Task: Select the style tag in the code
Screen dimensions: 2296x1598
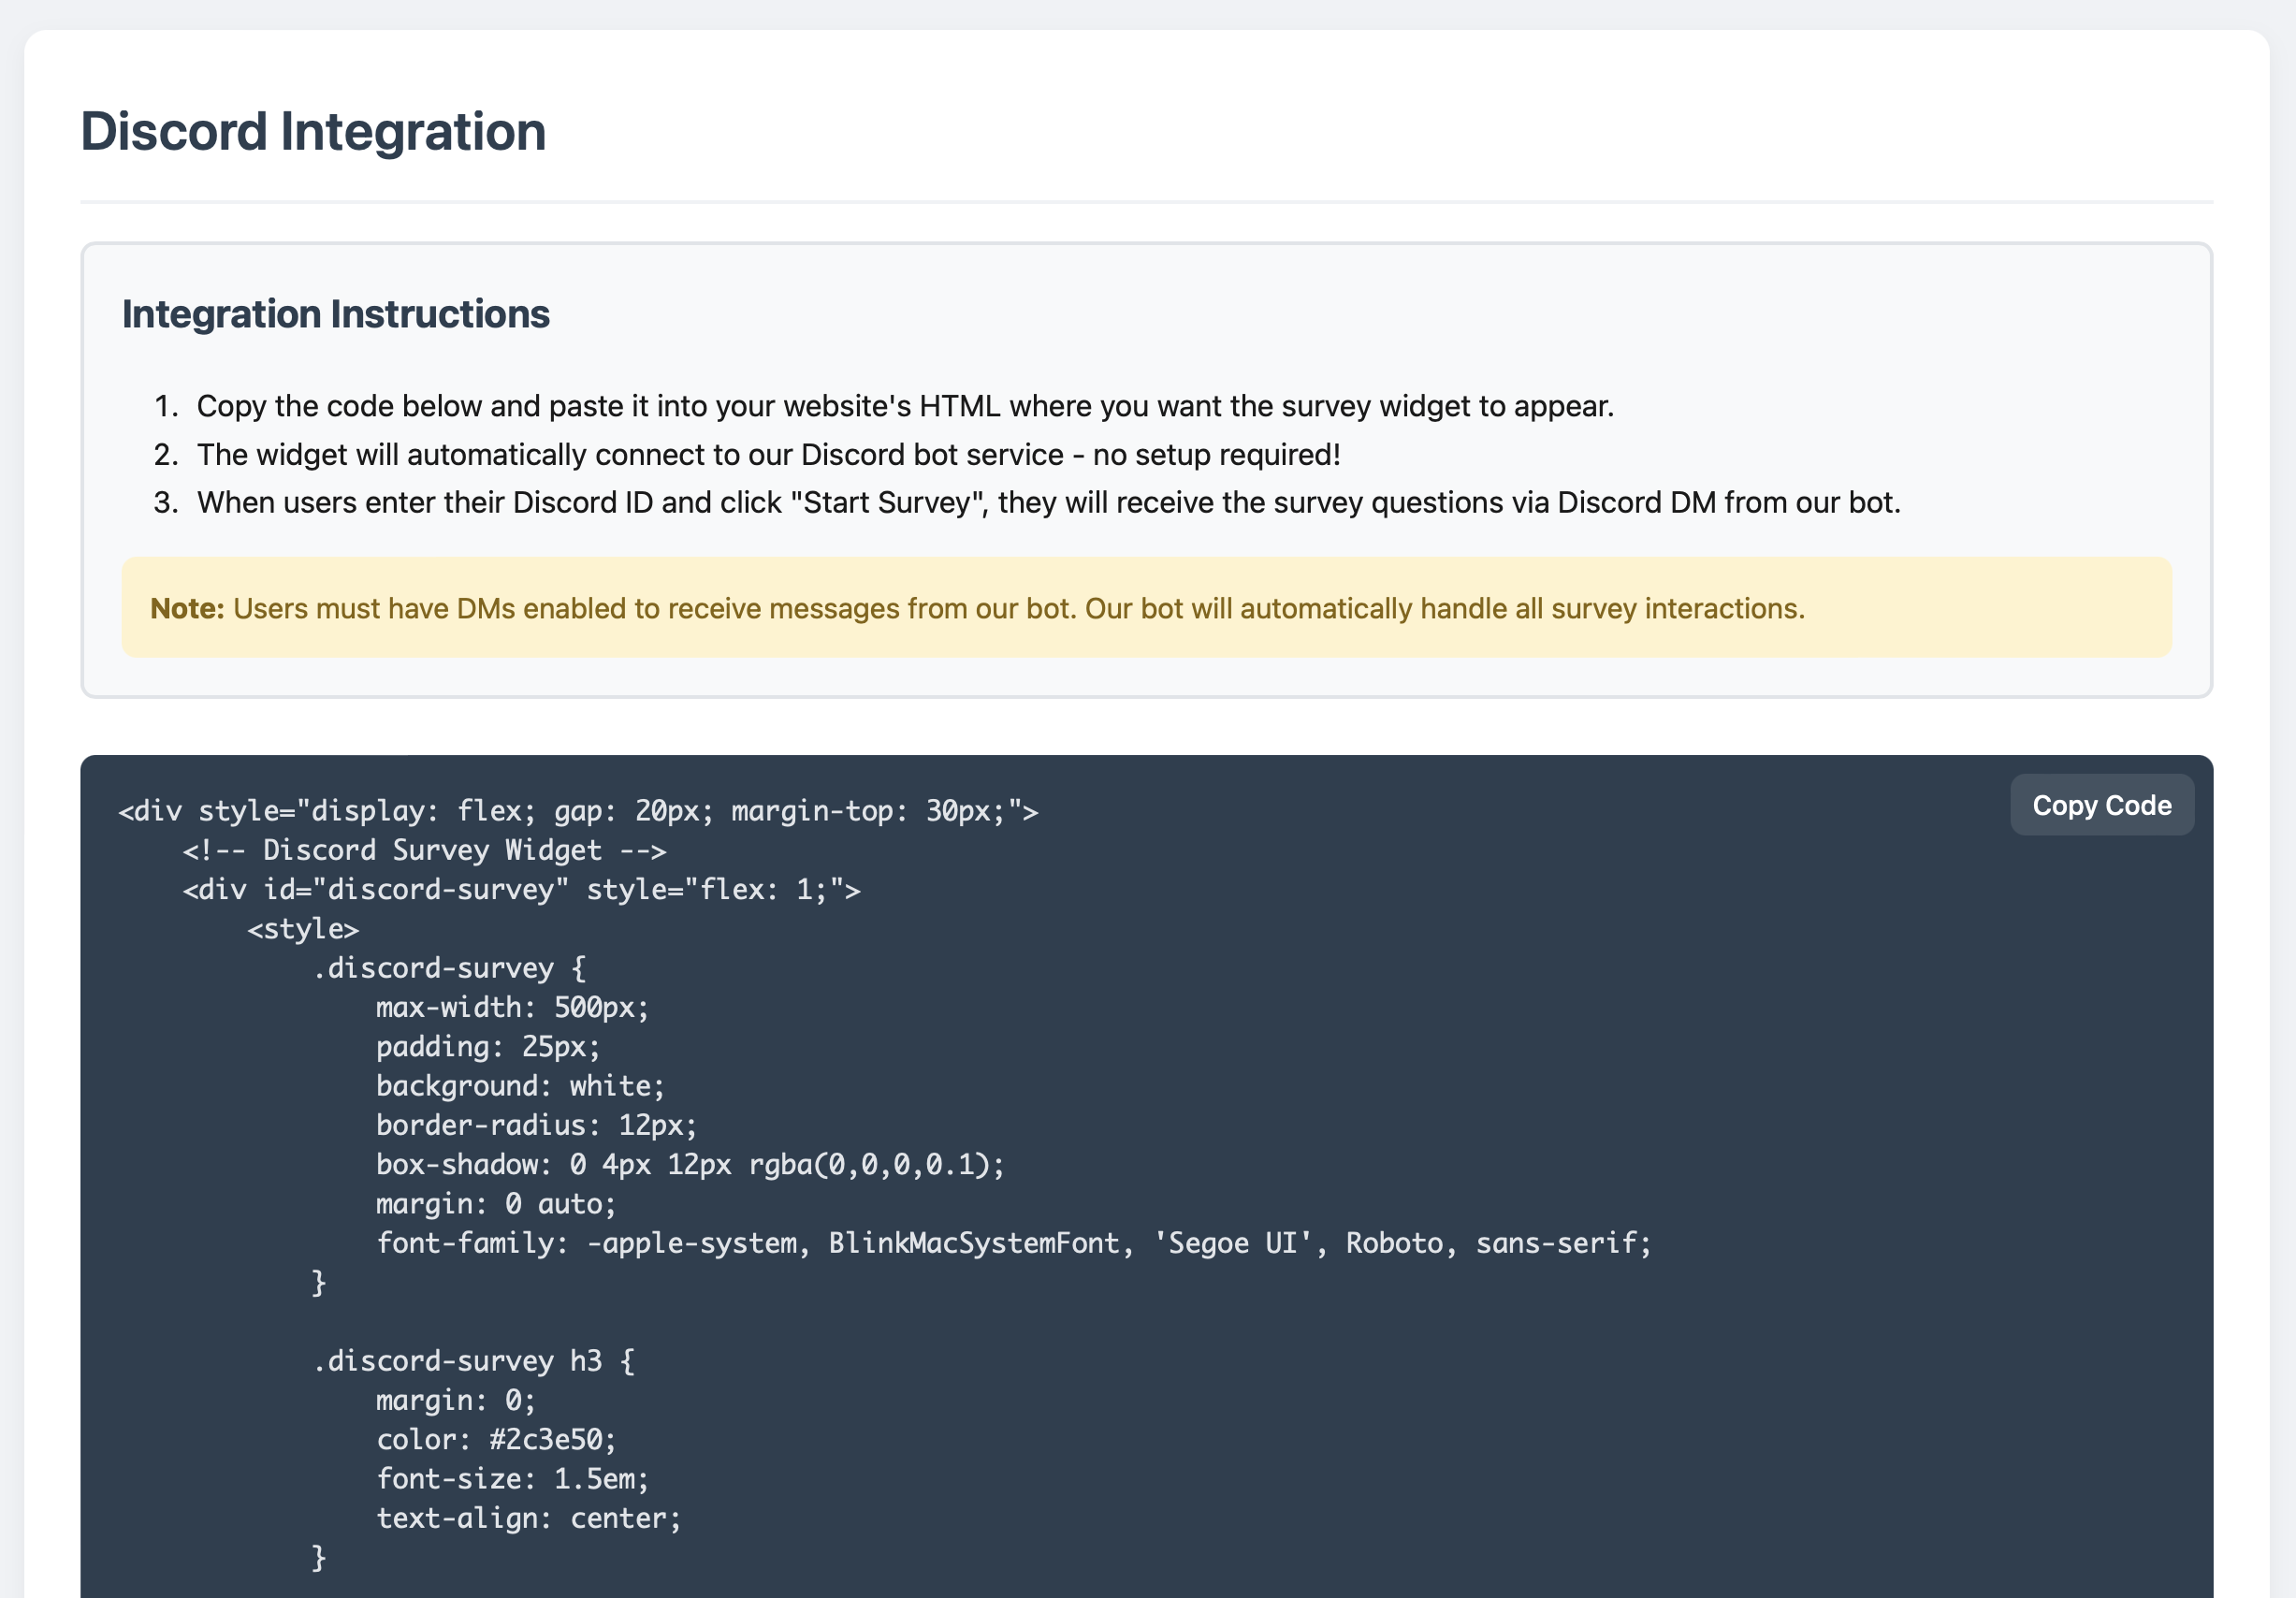Action: pos(302,928)
